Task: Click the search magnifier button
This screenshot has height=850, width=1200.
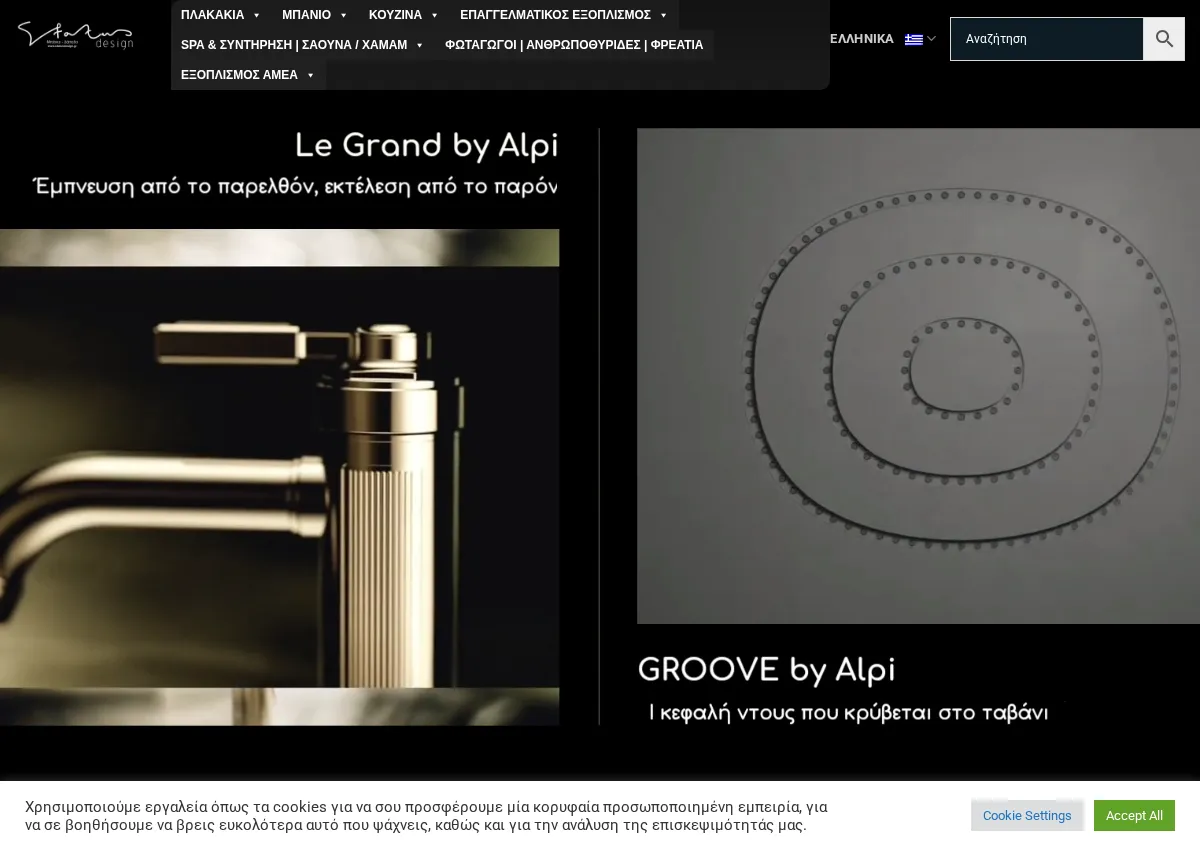Action: (x=1164, y=39)
